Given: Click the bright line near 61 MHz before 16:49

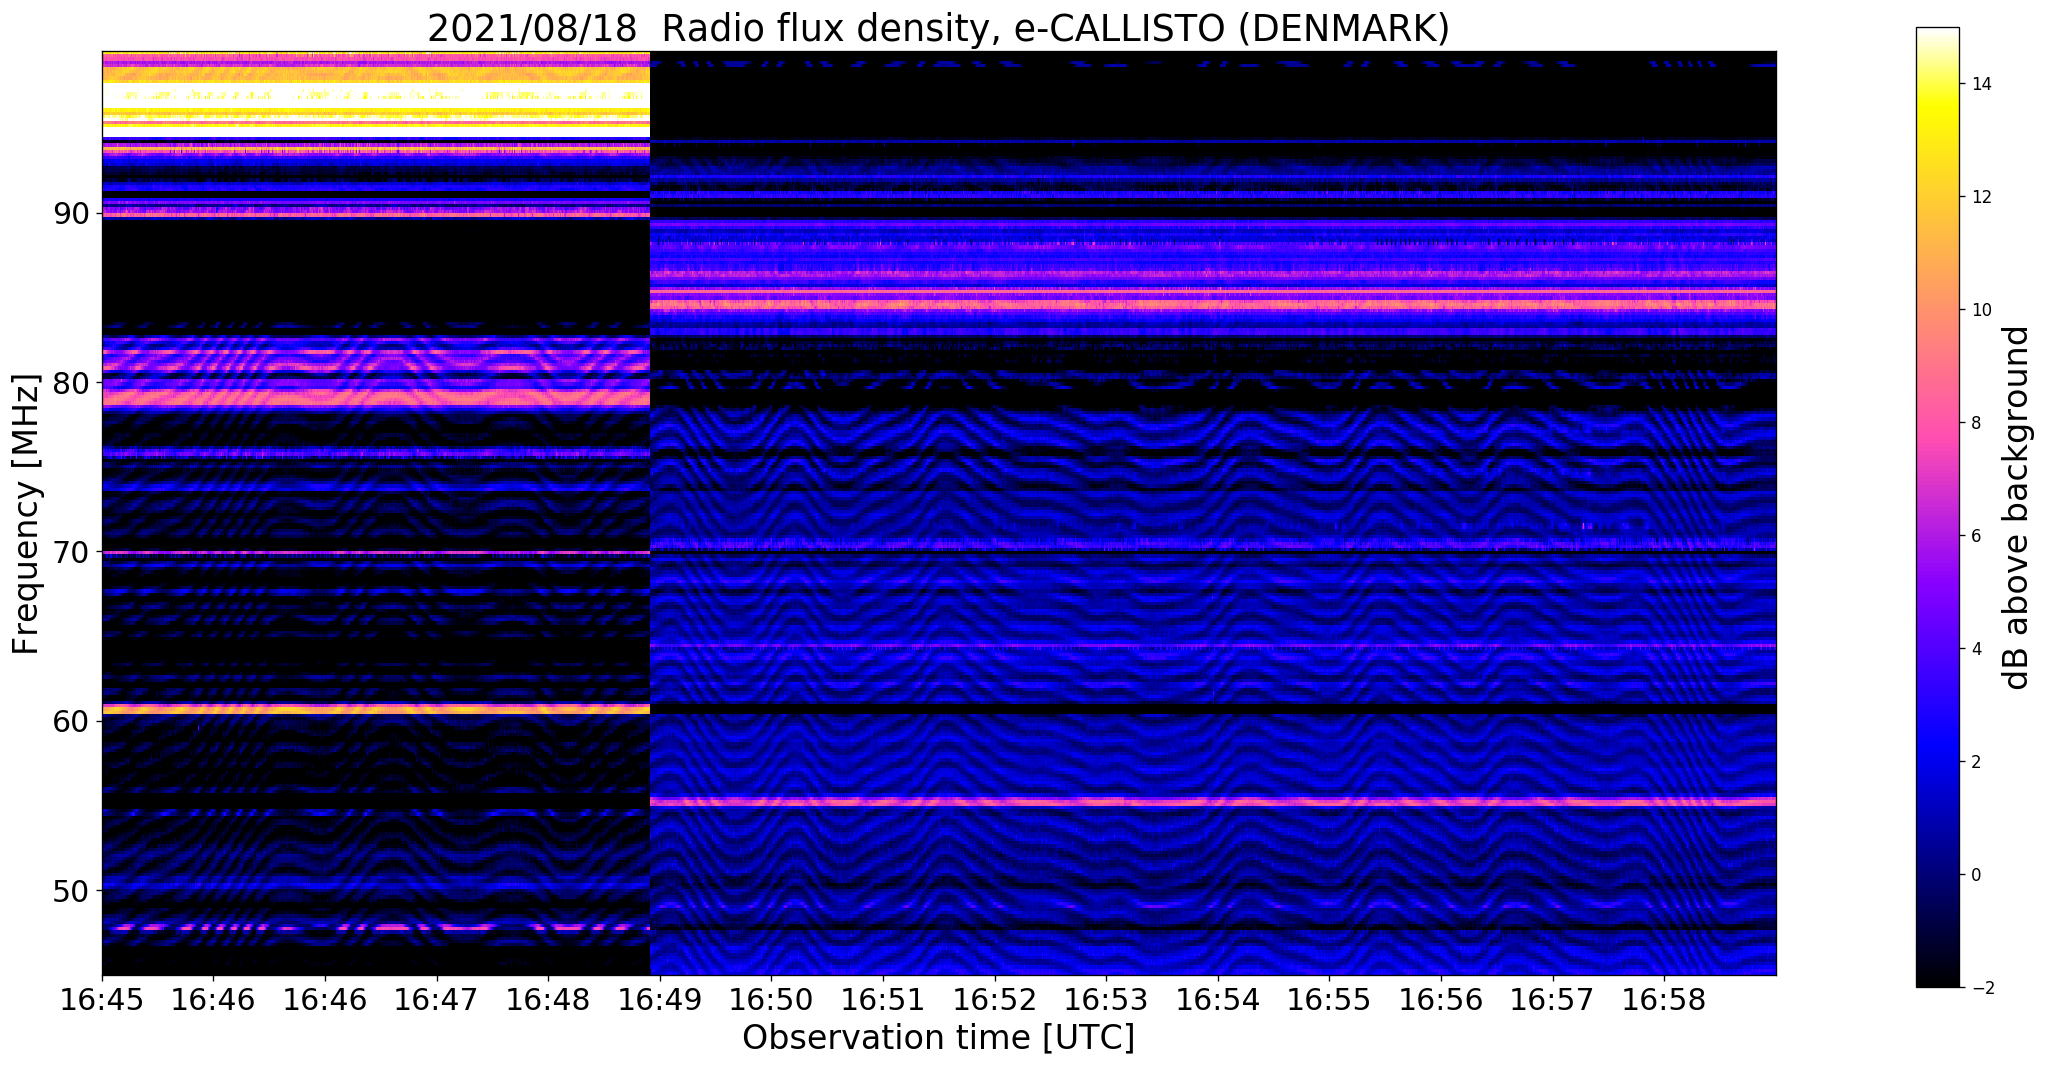Looking at the screenshot, I should pos(376,709).
